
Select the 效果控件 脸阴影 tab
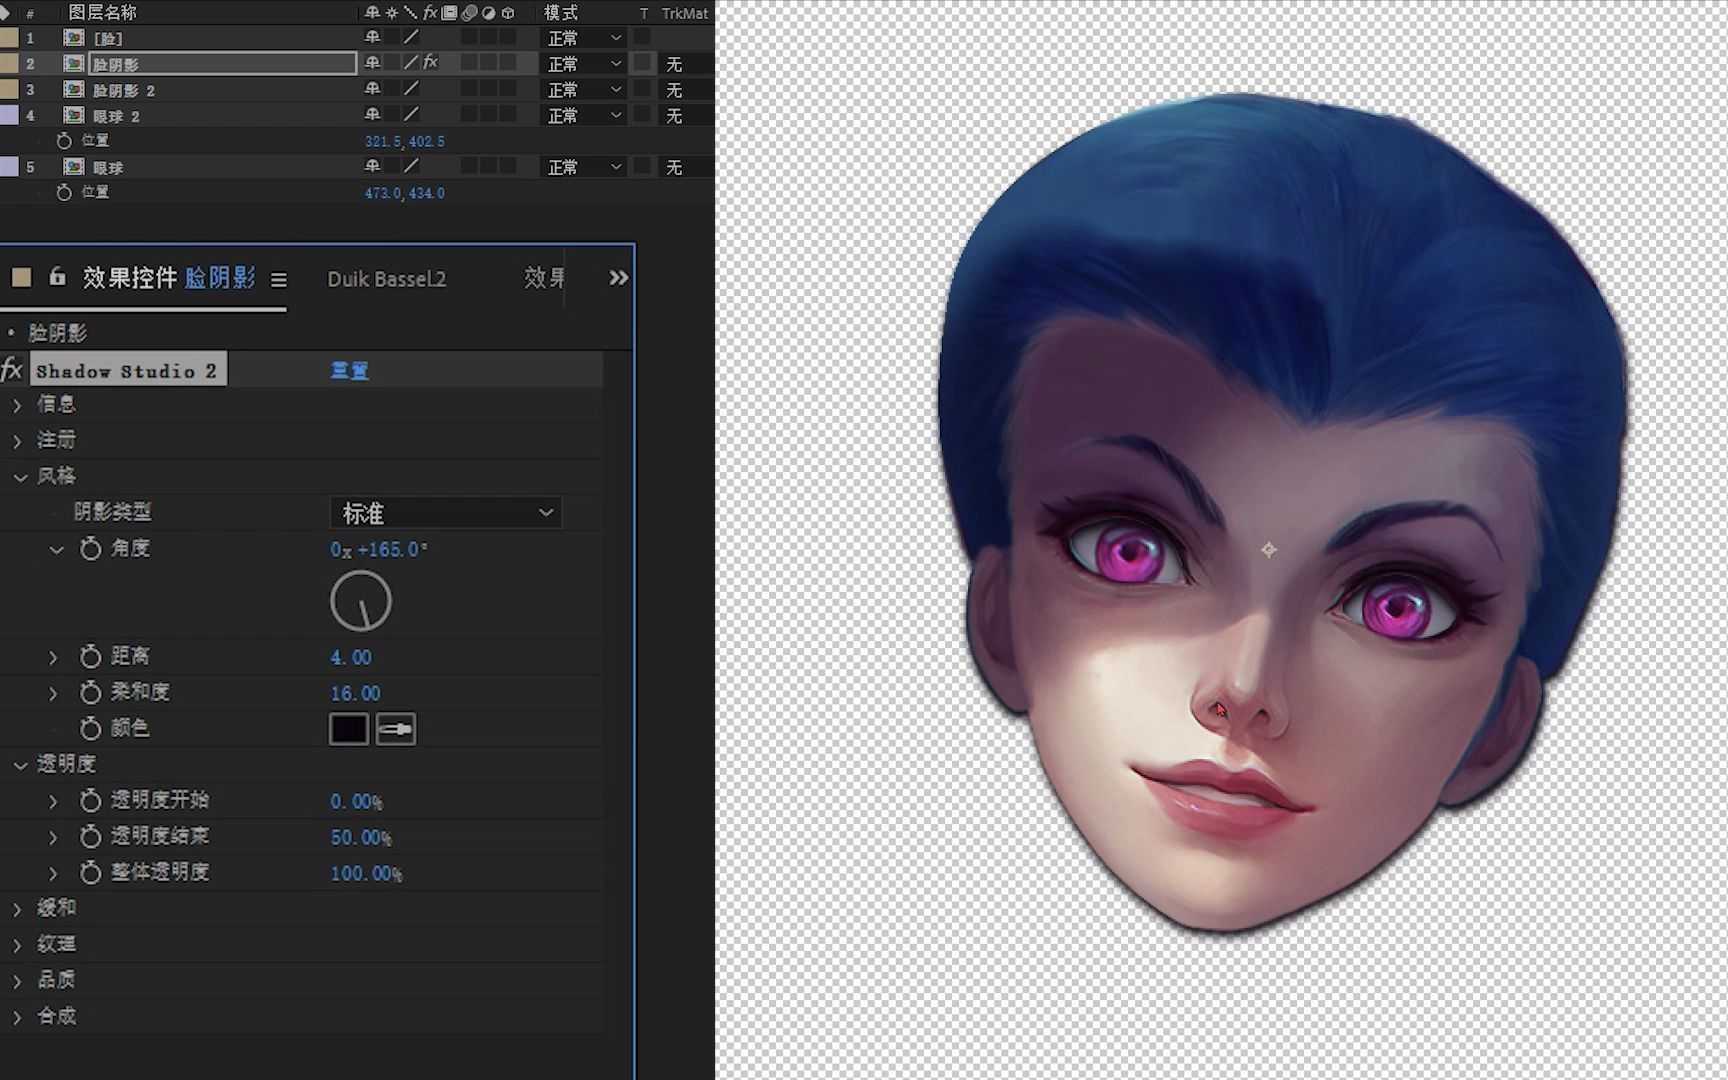170,277
